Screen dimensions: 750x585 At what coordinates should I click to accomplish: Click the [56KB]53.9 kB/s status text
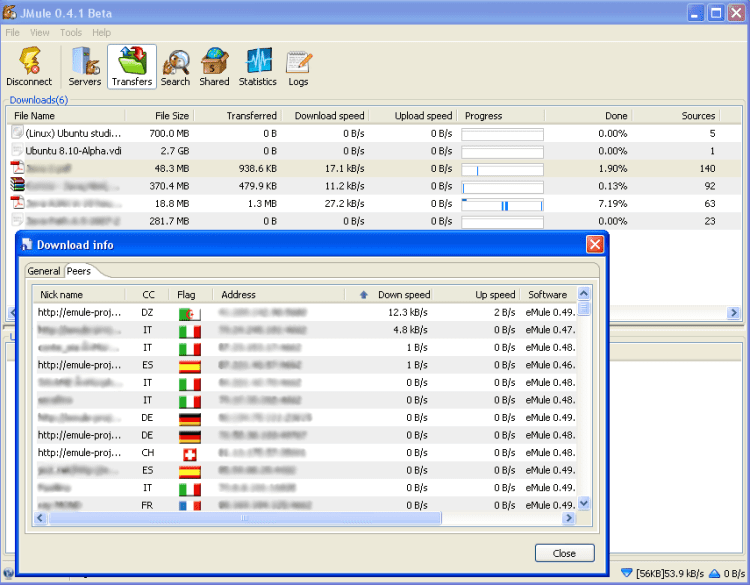[670, 573]
